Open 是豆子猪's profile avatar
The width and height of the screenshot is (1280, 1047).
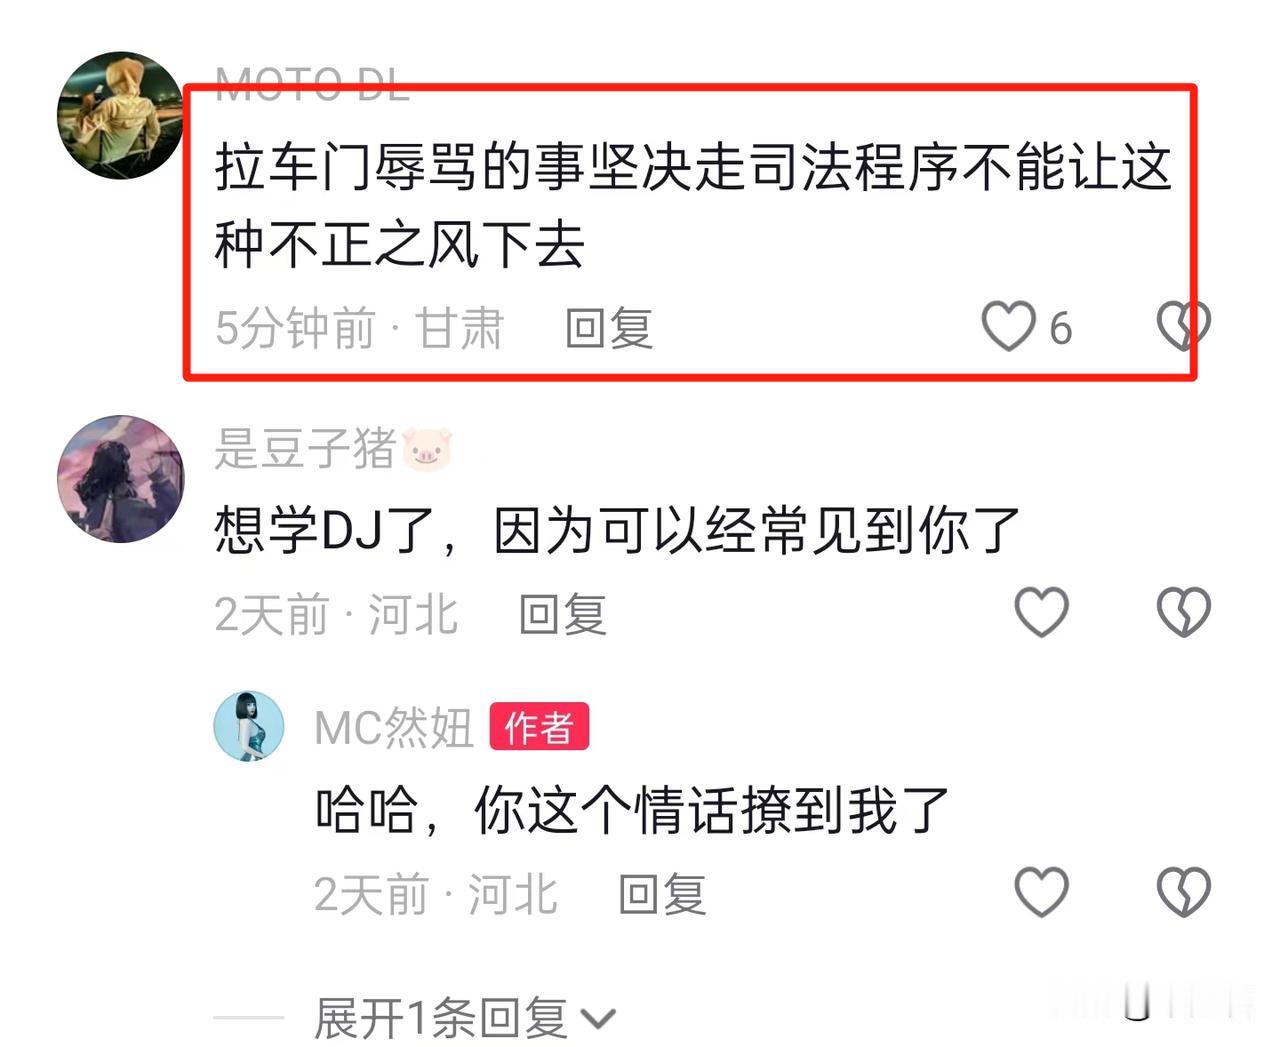(121, 479)
